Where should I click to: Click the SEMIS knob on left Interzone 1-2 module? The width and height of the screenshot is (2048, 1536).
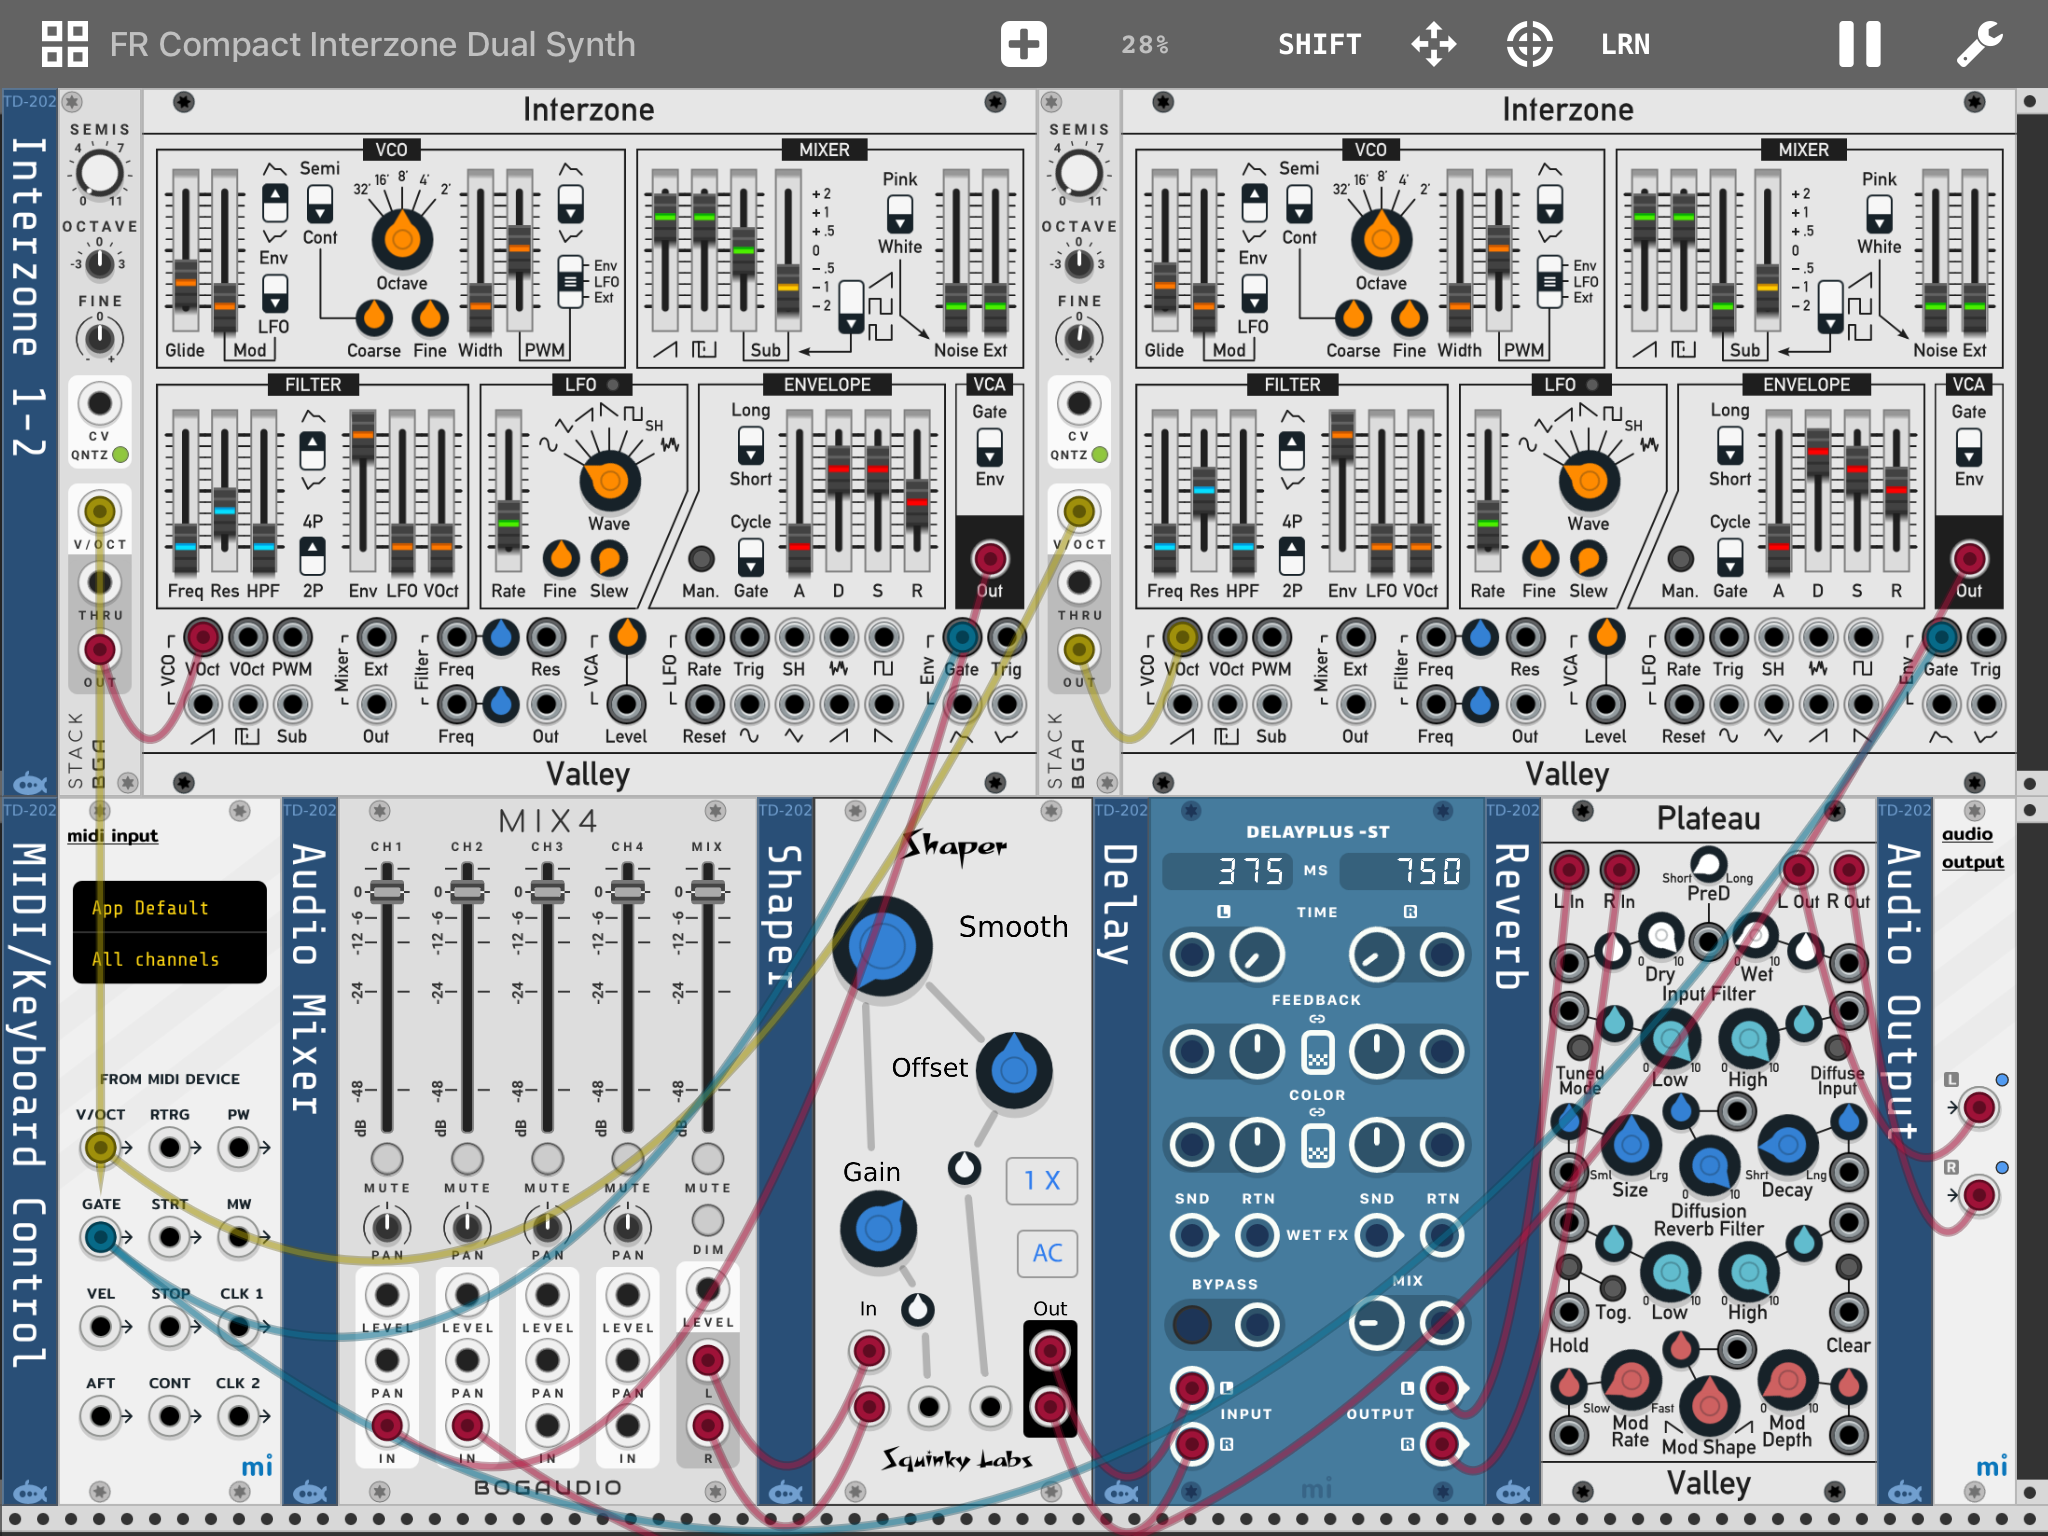tap(99, 173)
